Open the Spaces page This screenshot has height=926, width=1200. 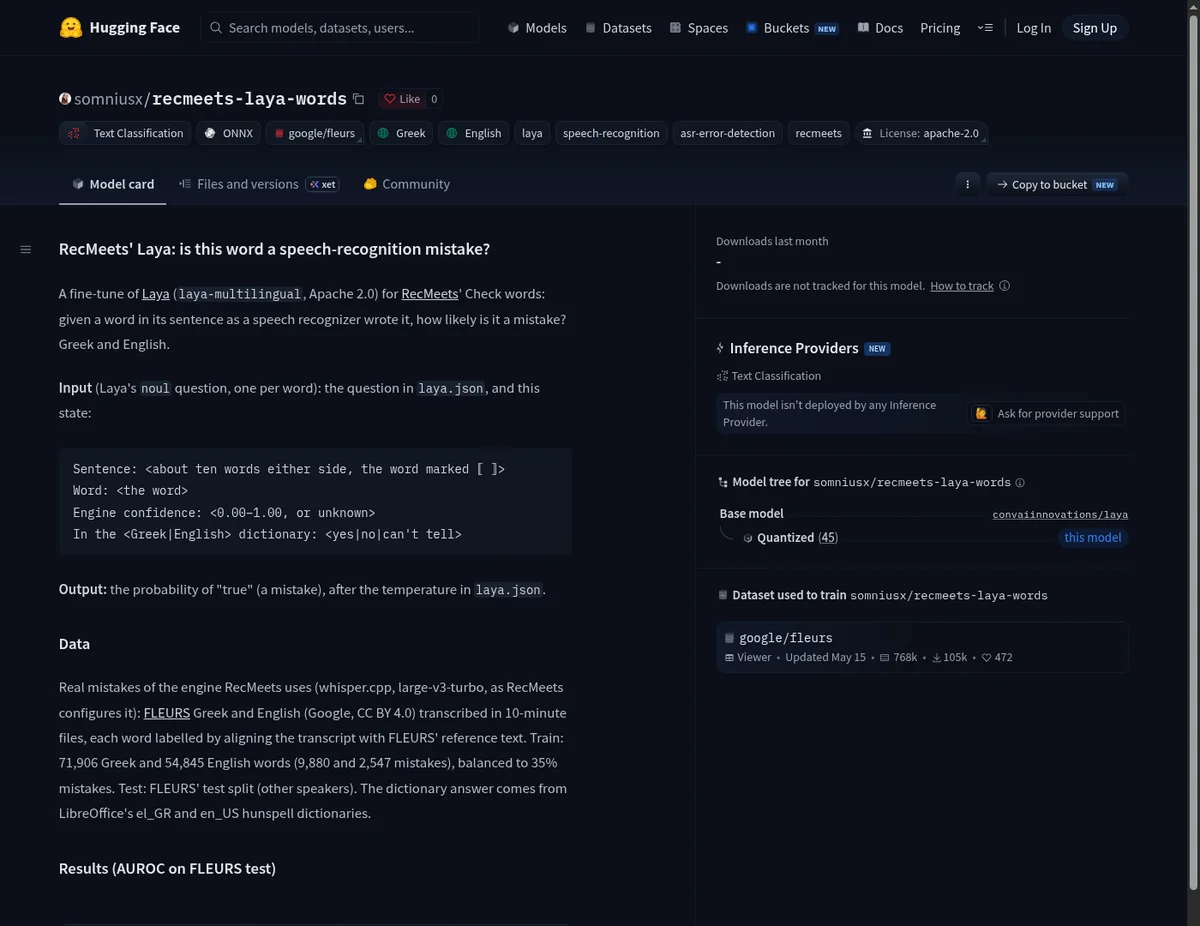click(698, 28)
